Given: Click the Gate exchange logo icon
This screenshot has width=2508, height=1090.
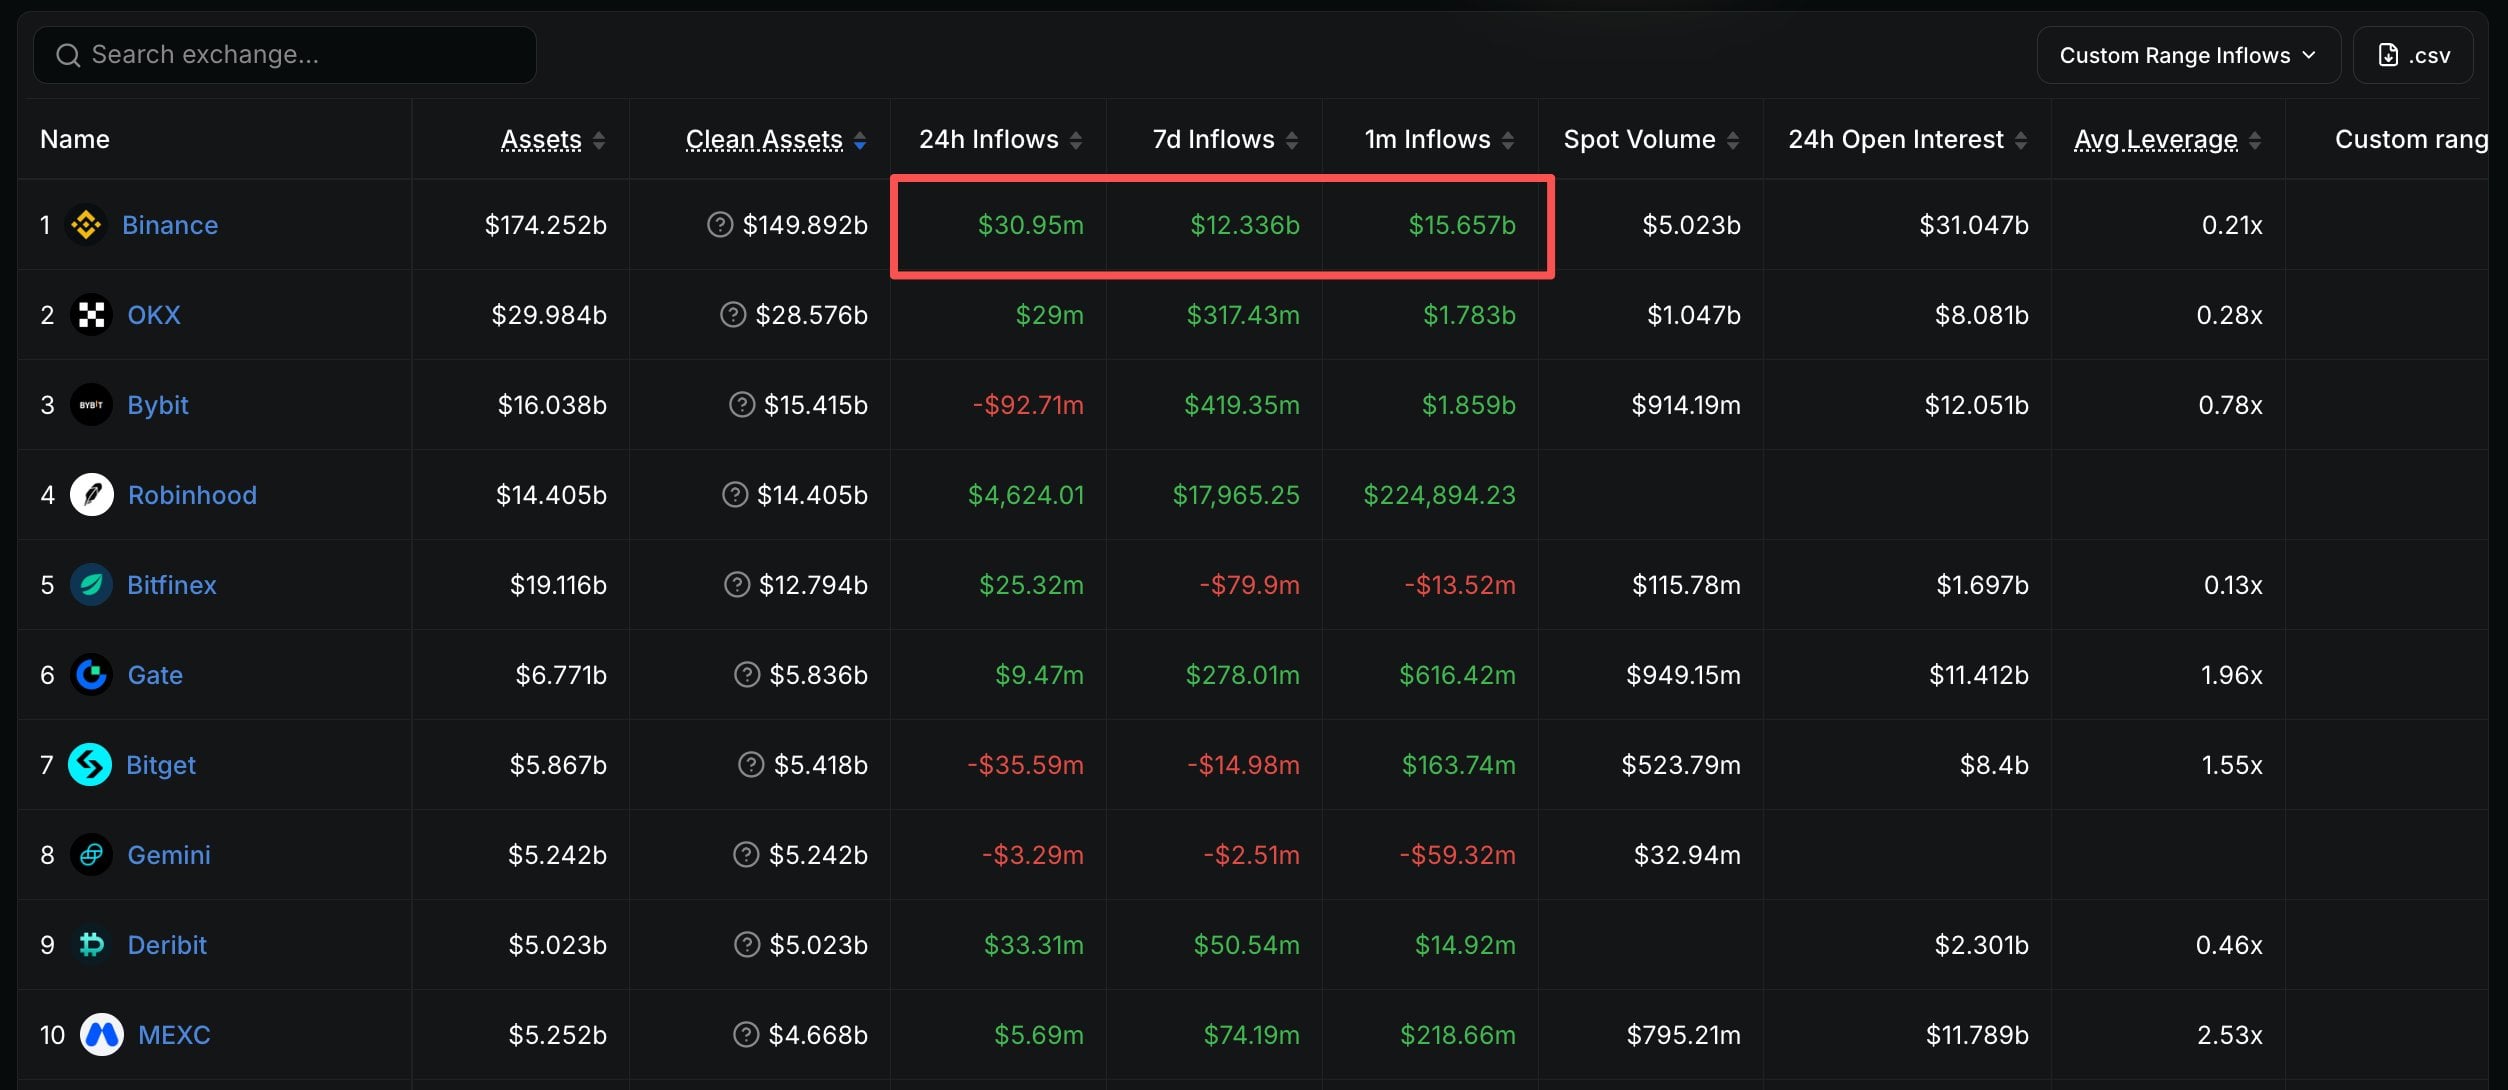Looking at the screenshot, I should [x=91, y=675].
